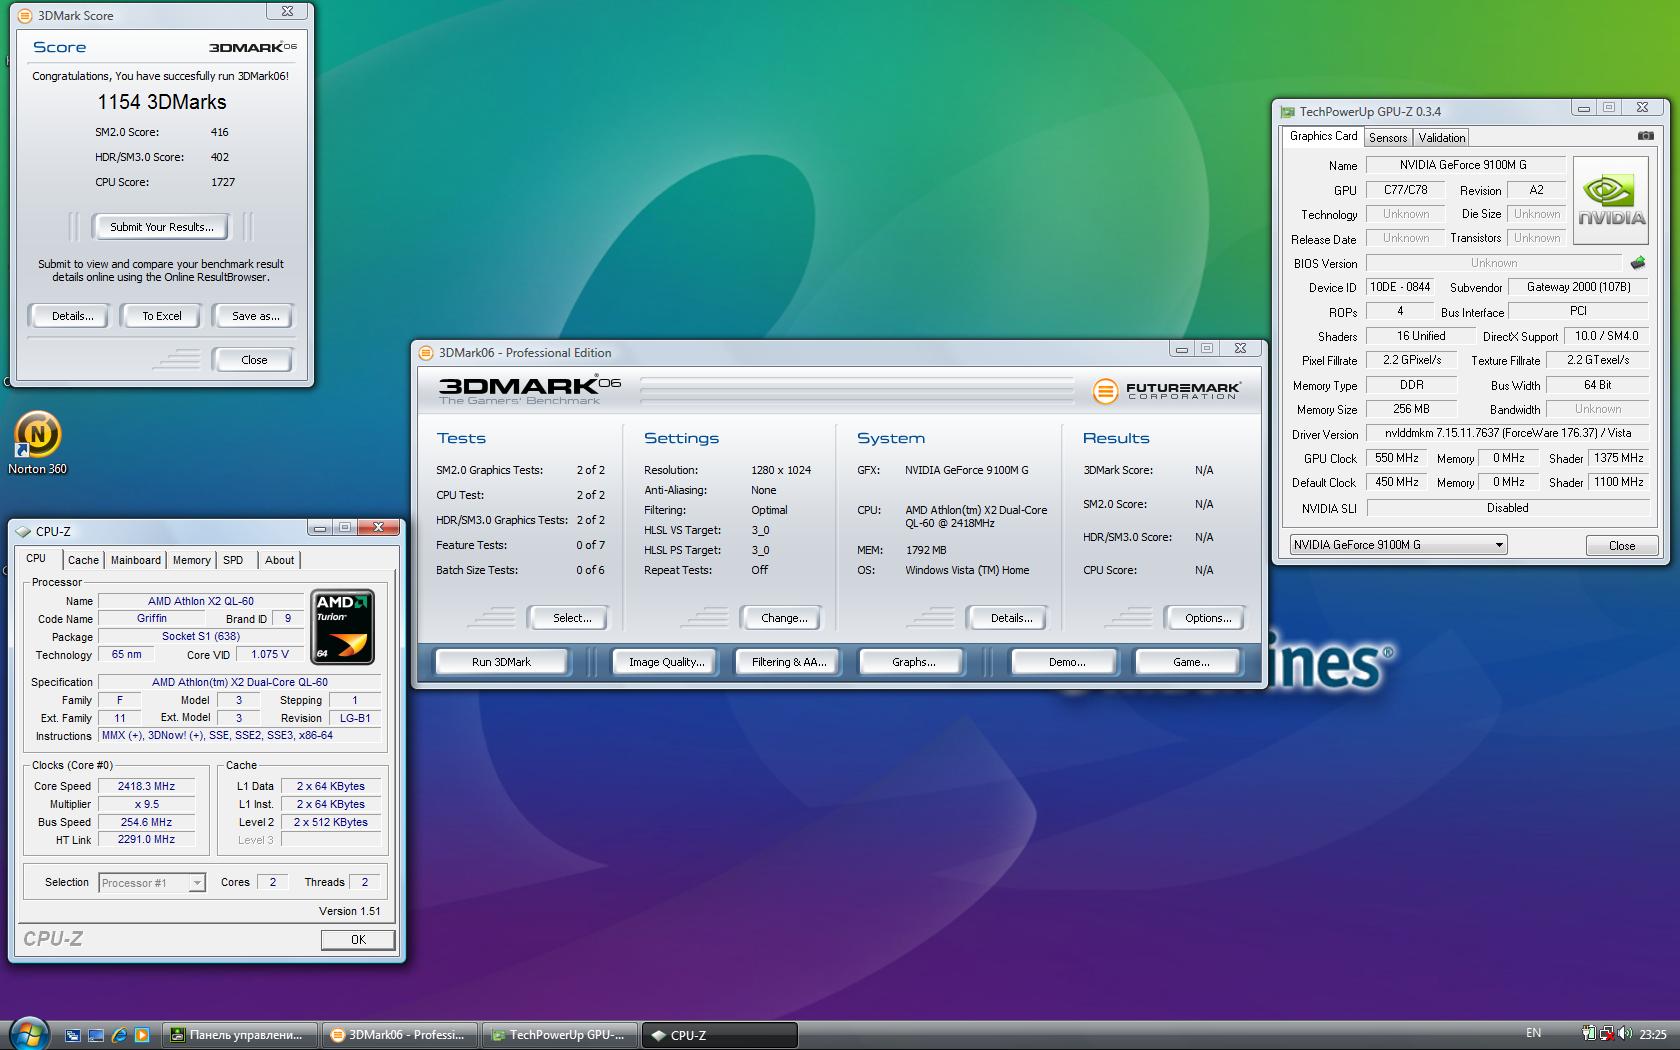
Task: Click the Windows Start orb
Action: pyautogui.click(x=28, y=1034)
